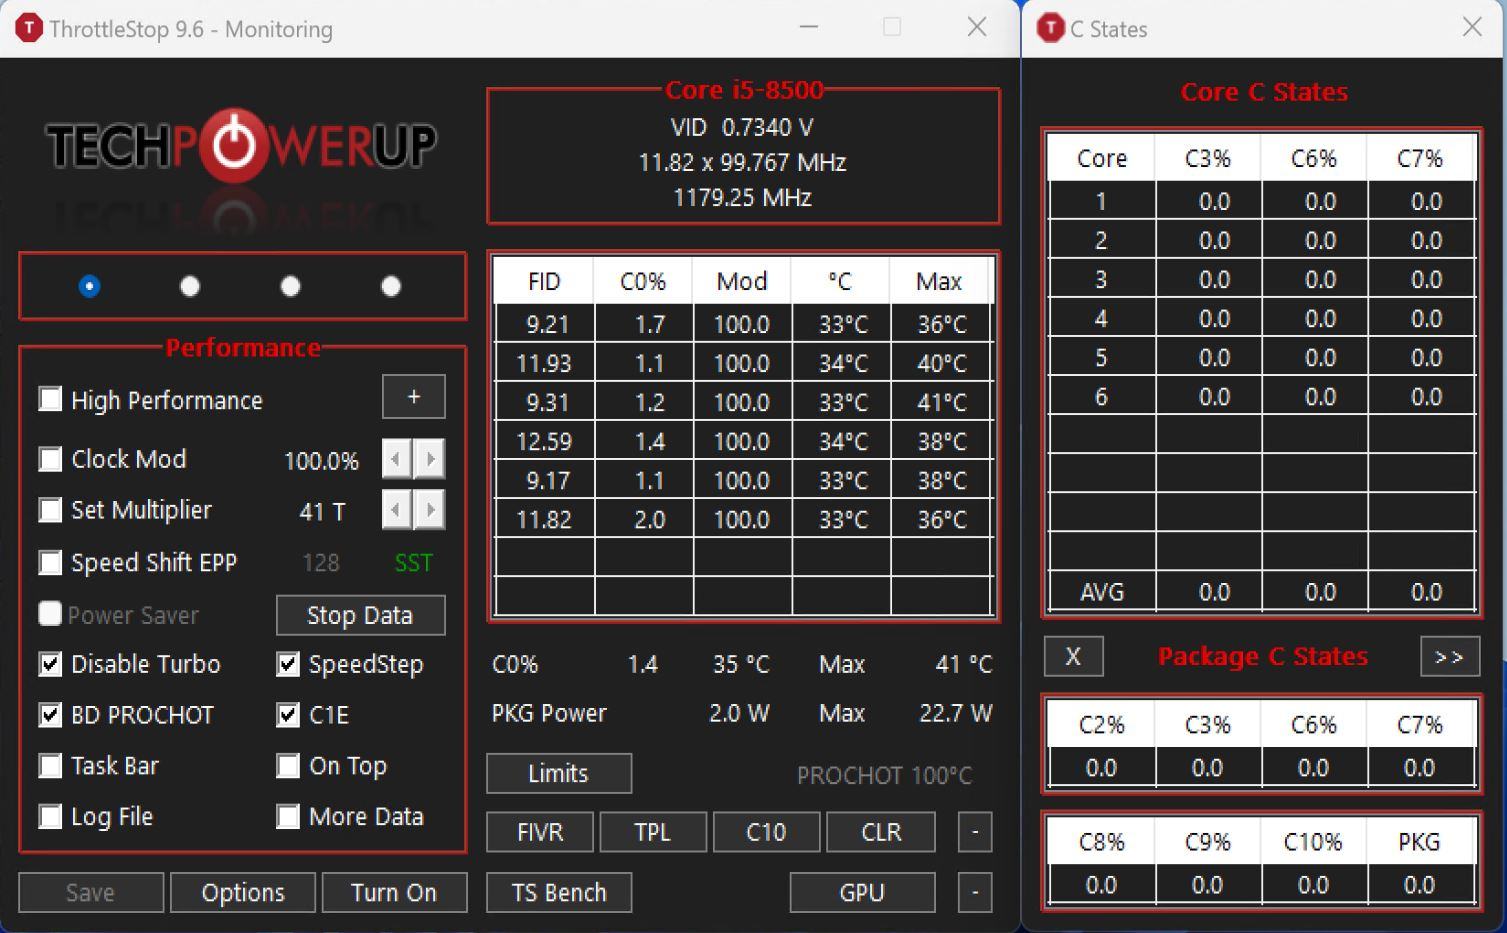Enable the Speed Shift EPP checkbox
The height and width of the screenshot is (933, 1507).
tap(50, 562)
